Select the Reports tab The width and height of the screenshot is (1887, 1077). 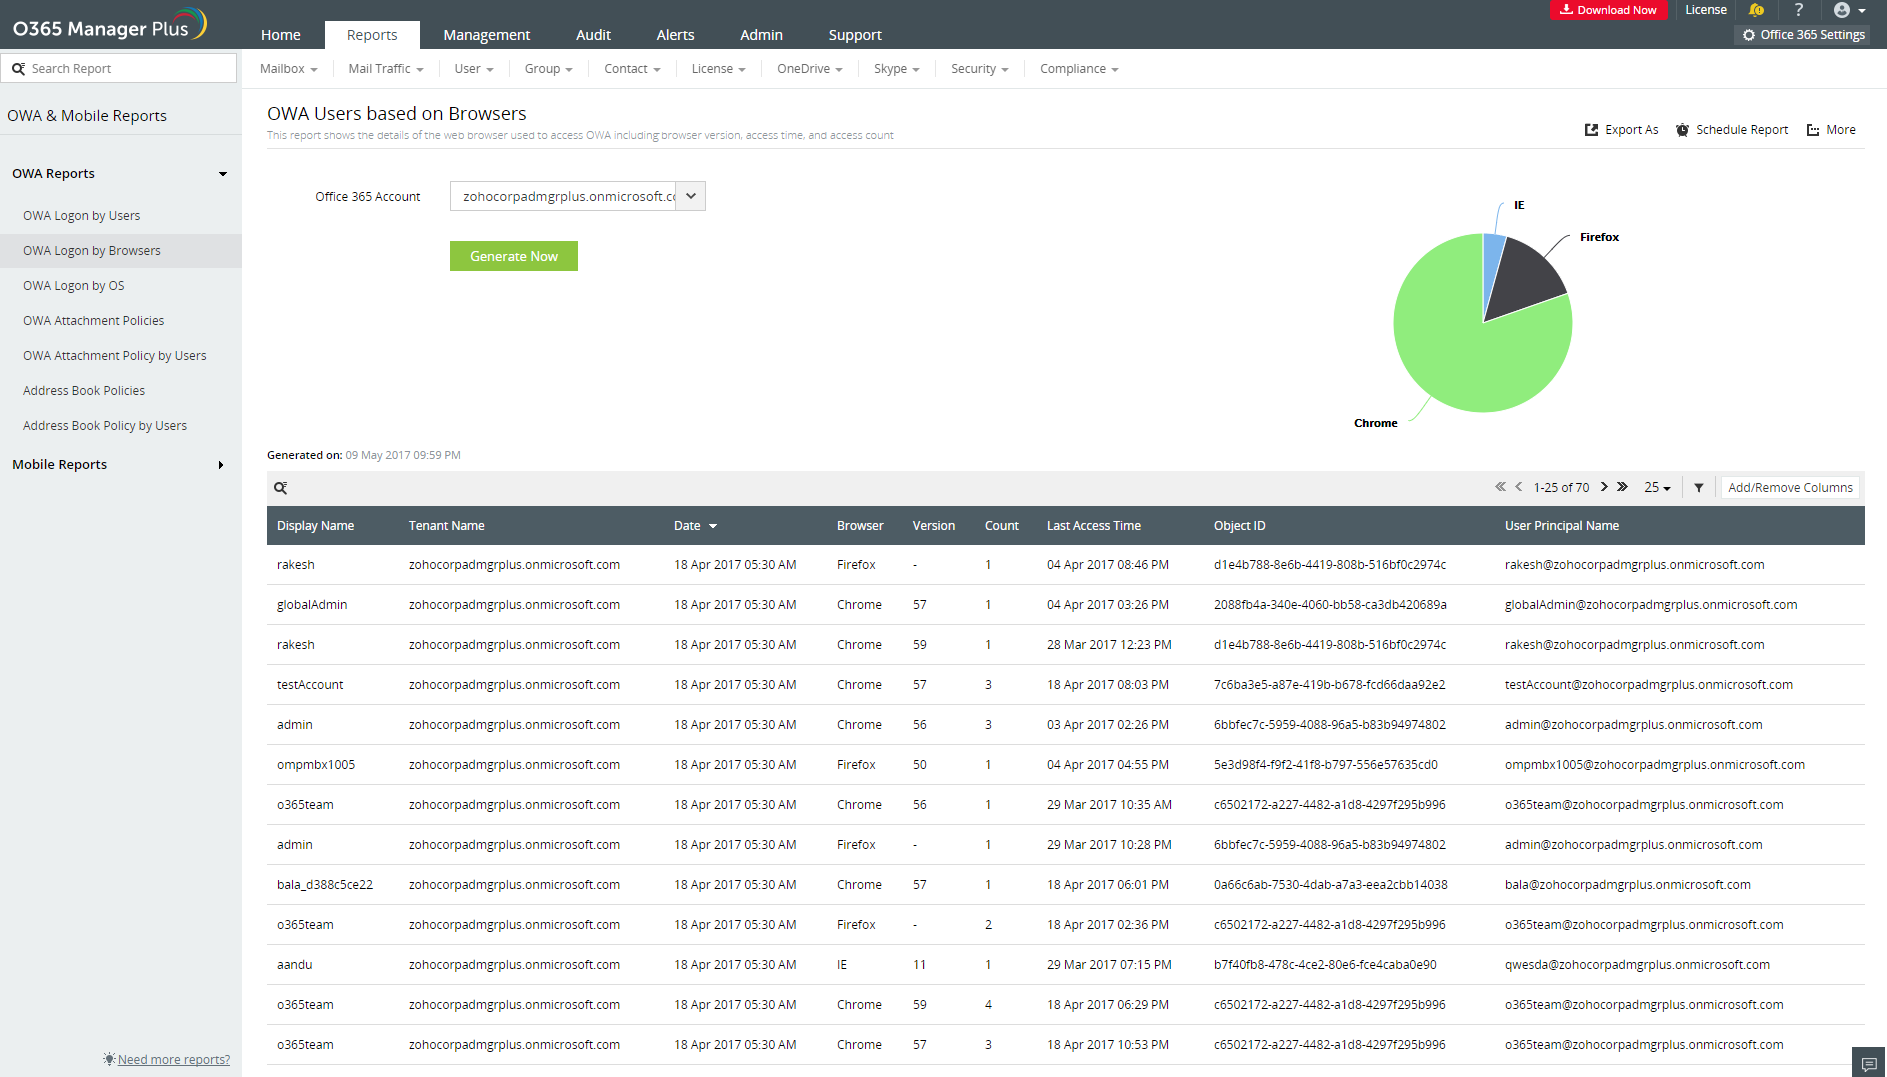pos(372,35)
